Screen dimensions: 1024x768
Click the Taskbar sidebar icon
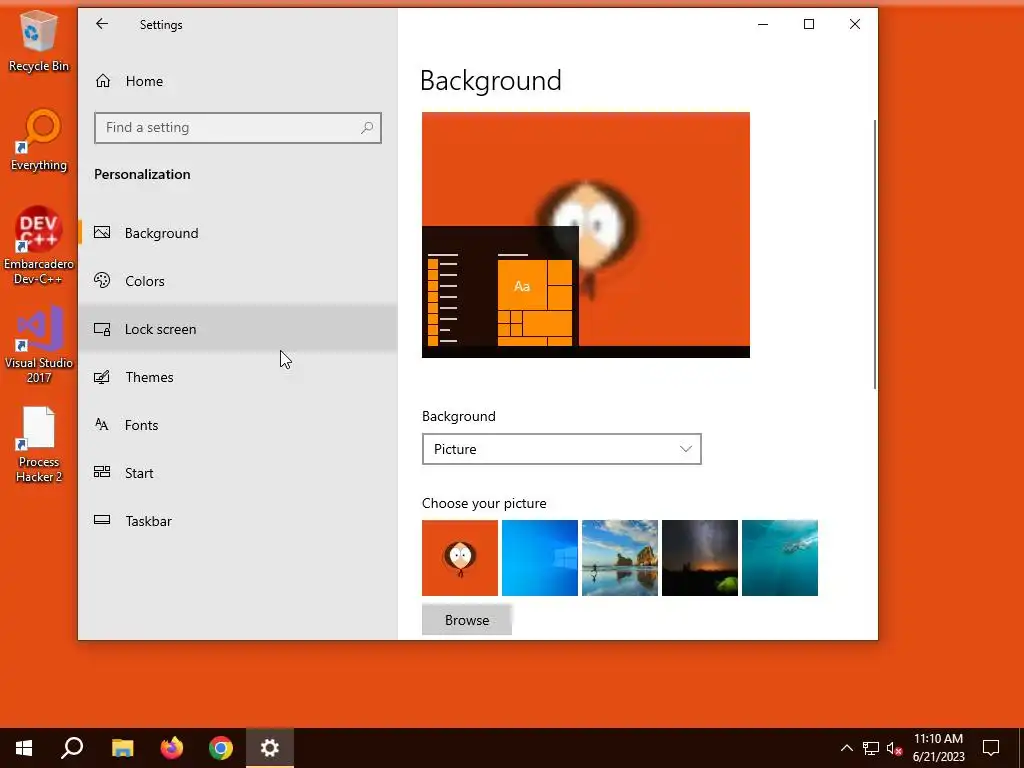(x=102, y=520)
